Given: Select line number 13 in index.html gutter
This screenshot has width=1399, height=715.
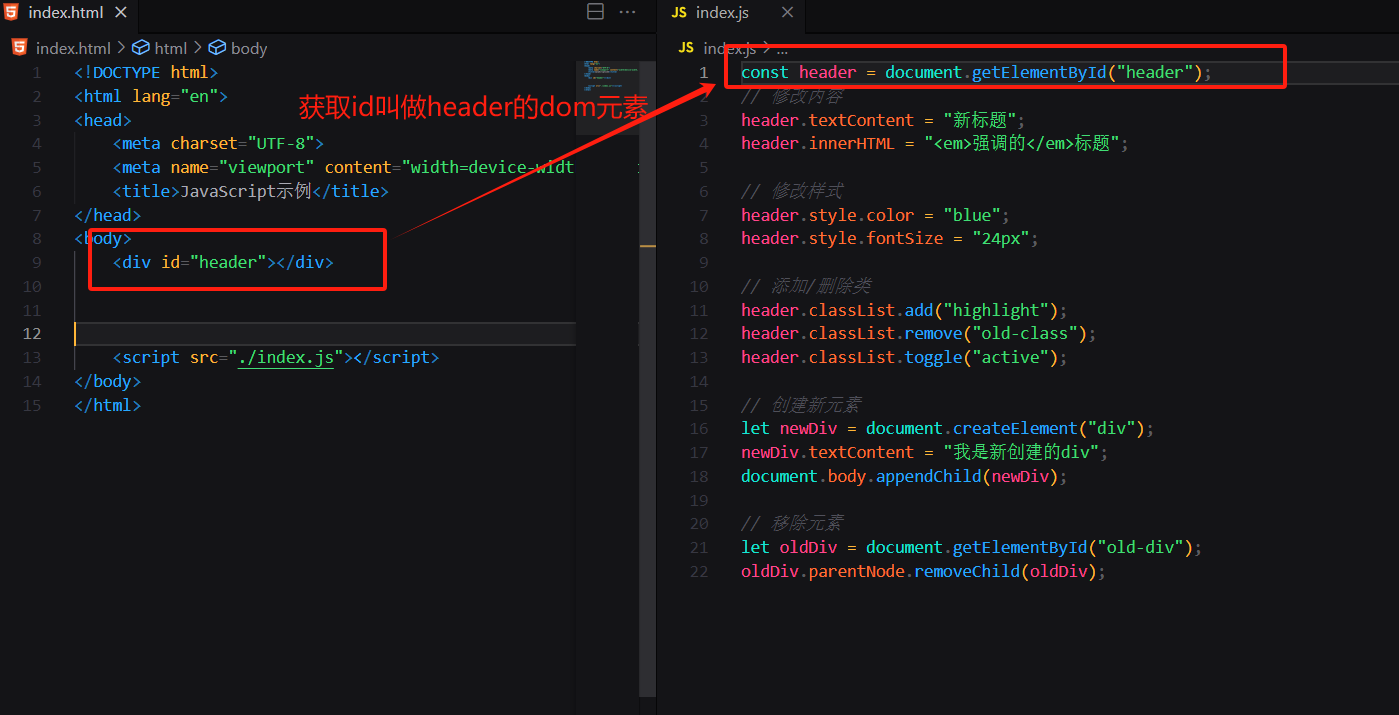Looking at the screenshot, I should tap(32, 357).
